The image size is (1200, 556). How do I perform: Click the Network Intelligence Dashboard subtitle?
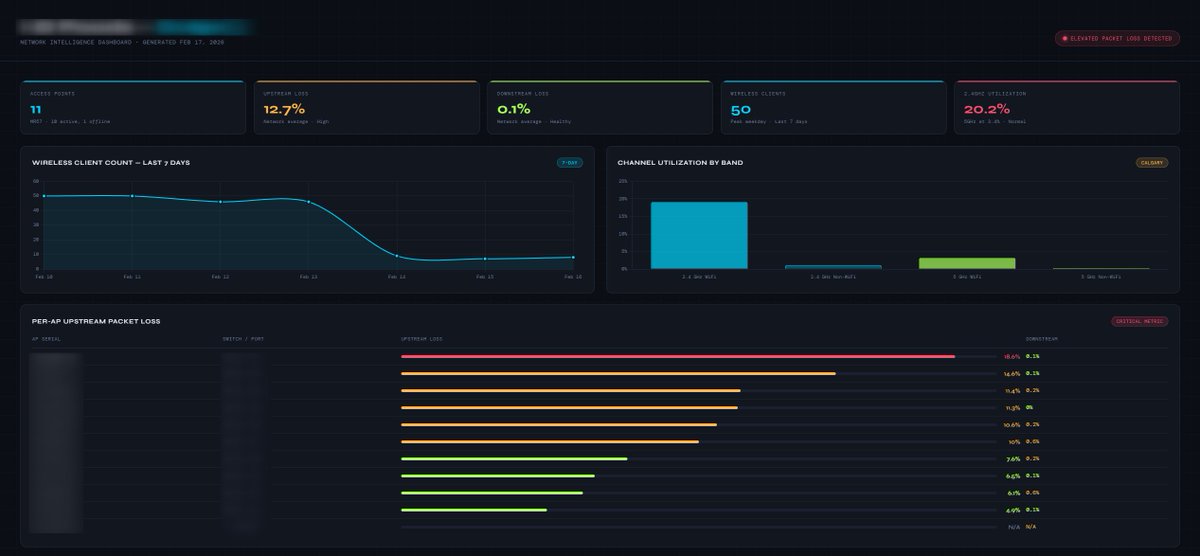pos(122,42)
